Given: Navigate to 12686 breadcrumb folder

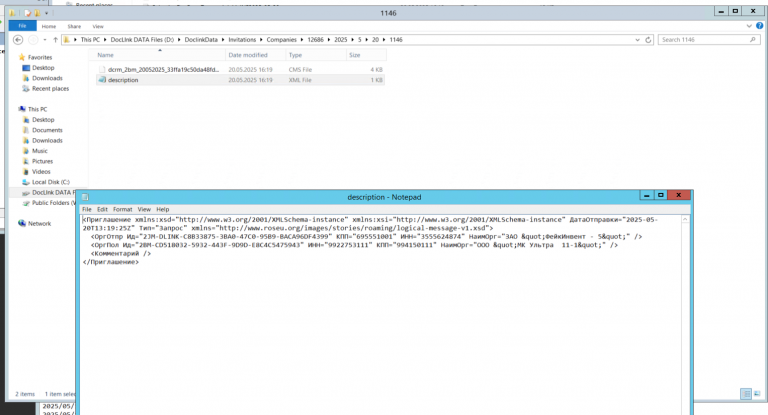Looking at the screenshot, I should [315, 40].
